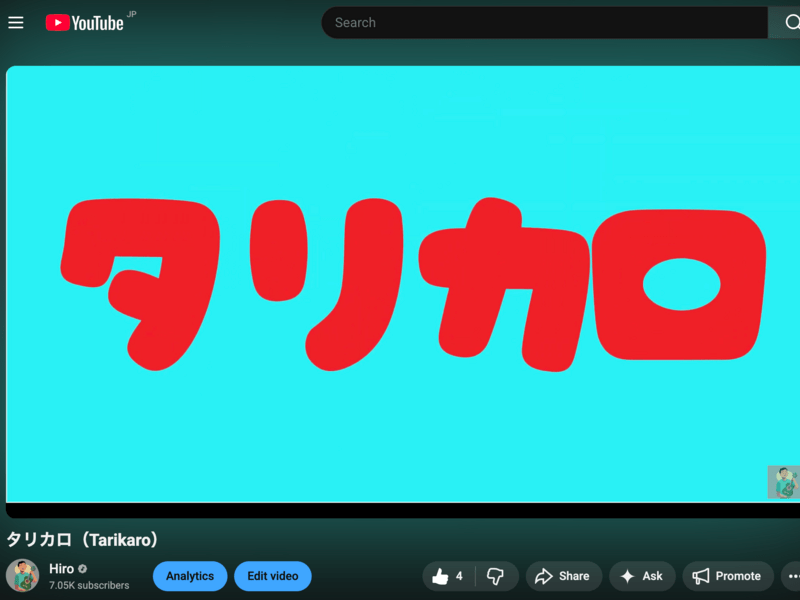This screenshot has height=600, width=800.
Task: Open the hamburger guide menu
Action: 16,22
